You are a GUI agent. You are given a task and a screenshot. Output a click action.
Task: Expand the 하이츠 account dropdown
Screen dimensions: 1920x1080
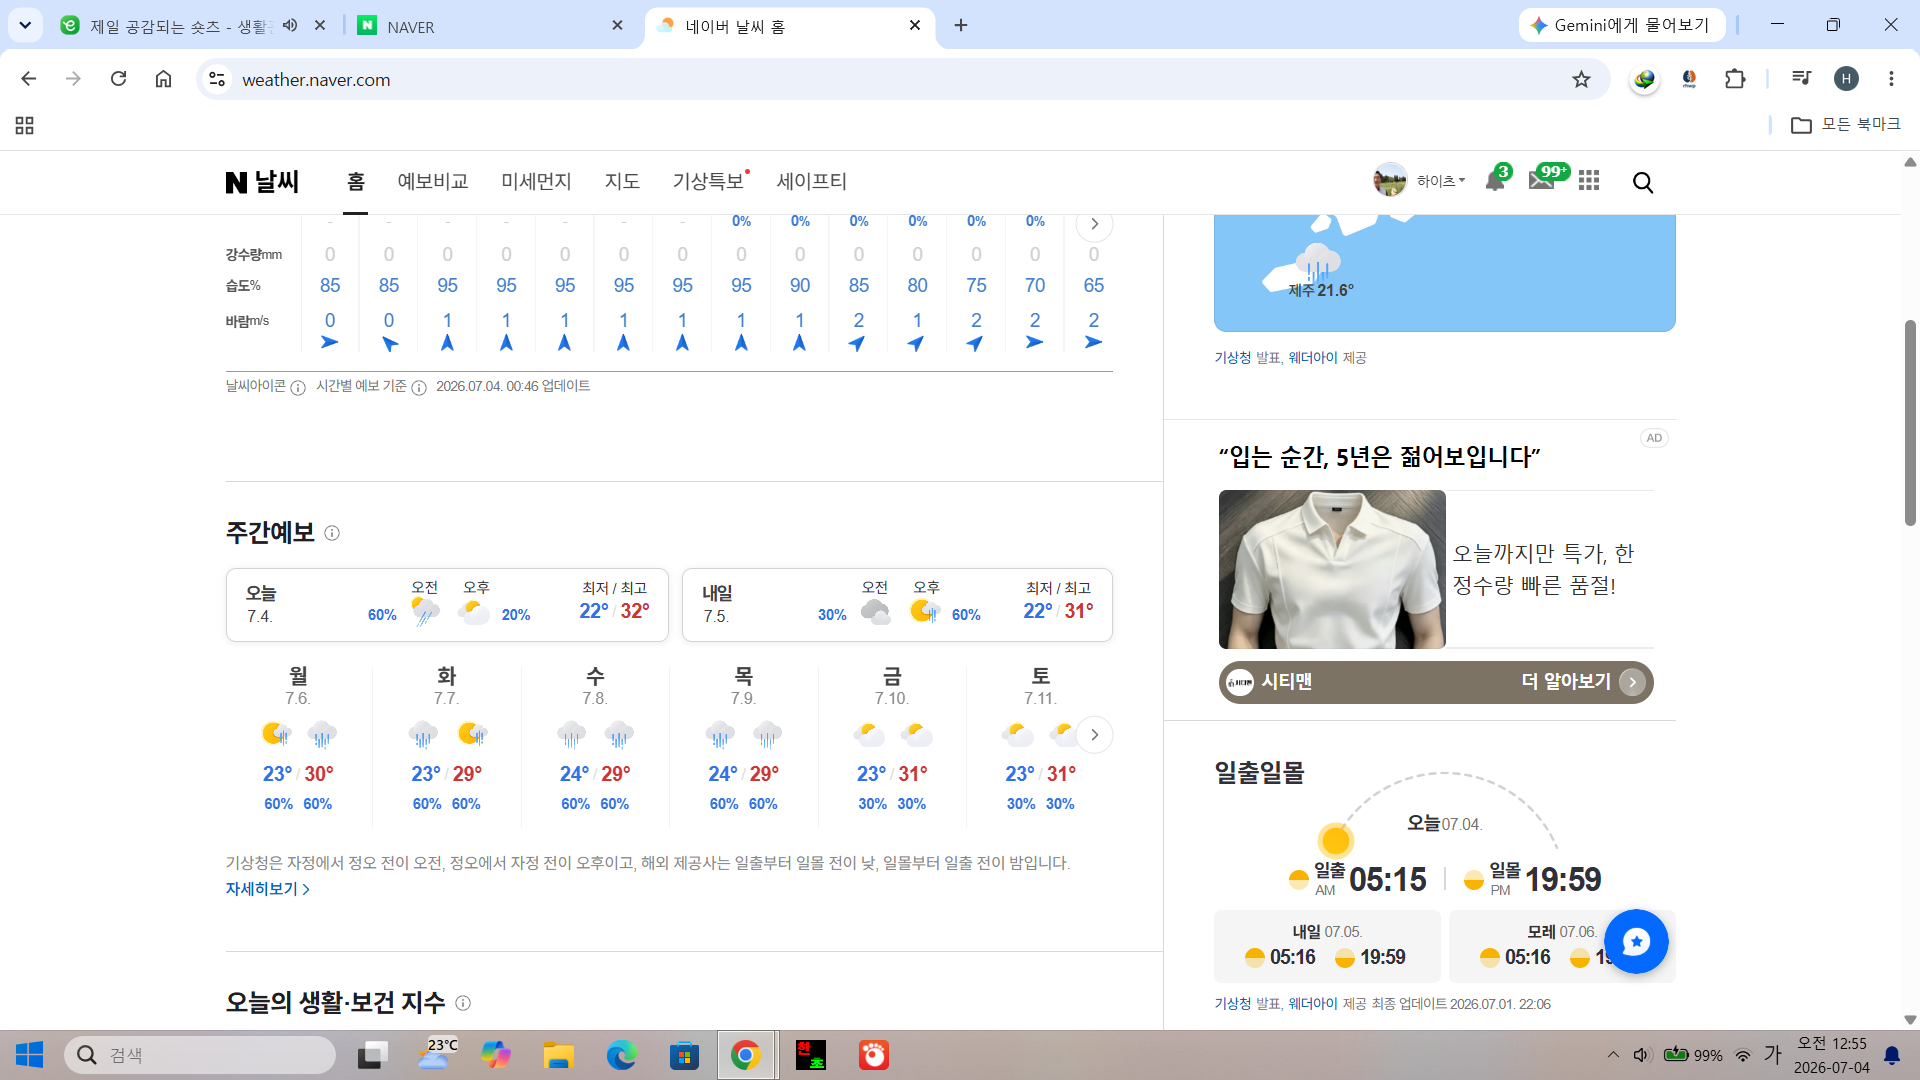(x=1440, y=181)
